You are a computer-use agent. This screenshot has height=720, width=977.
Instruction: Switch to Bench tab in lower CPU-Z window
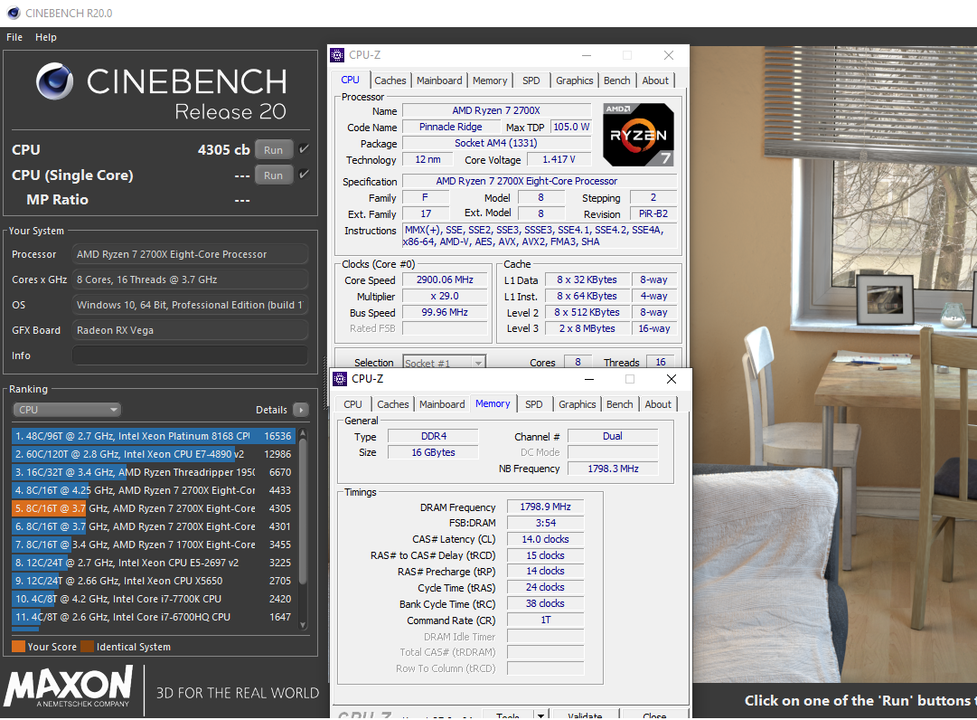click(620, 404)
